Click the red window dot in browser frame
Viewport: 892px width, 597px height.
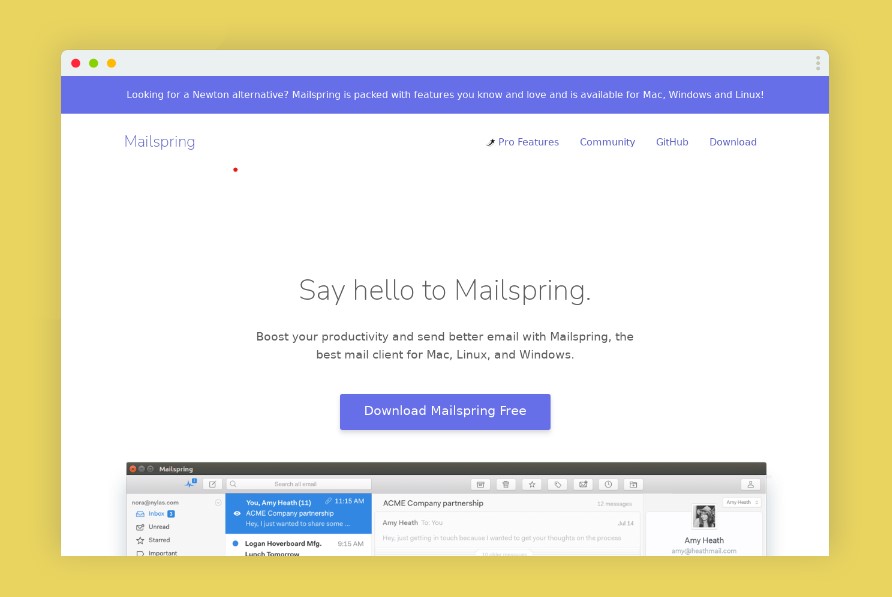(76, 63)
